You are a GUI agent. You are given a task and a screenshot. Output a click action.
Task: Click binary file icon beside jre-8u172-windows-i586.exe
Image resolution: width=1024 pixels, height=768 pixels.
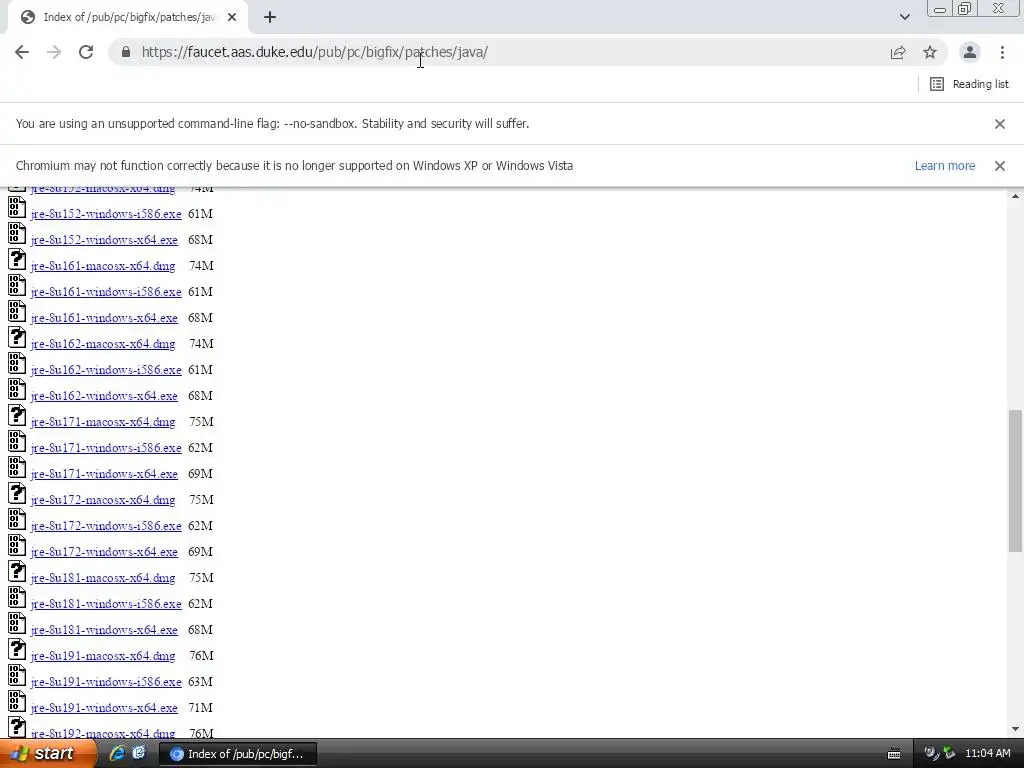point(17,520)
